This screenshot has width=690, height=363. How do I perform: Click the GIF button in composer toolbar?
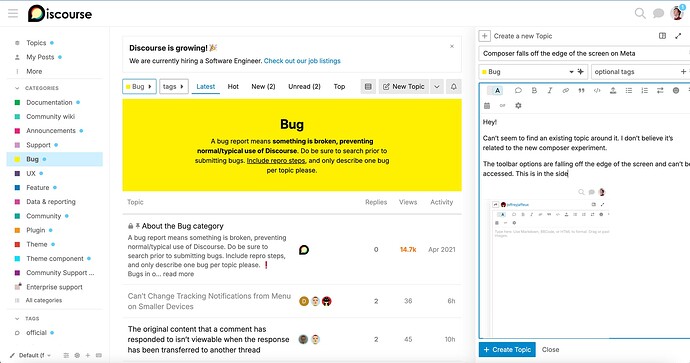(x=503, y=106)
